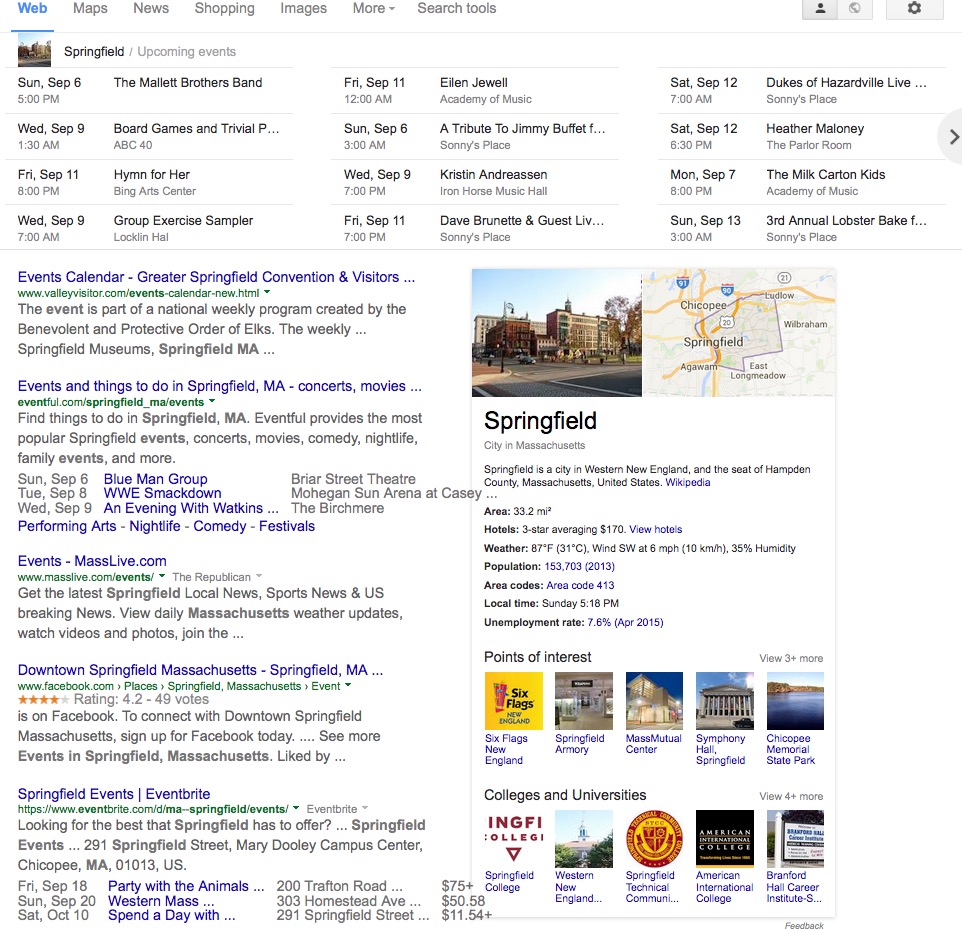Click the Comedy sublink
Viewport: 962px width, 935px height.
220,526
